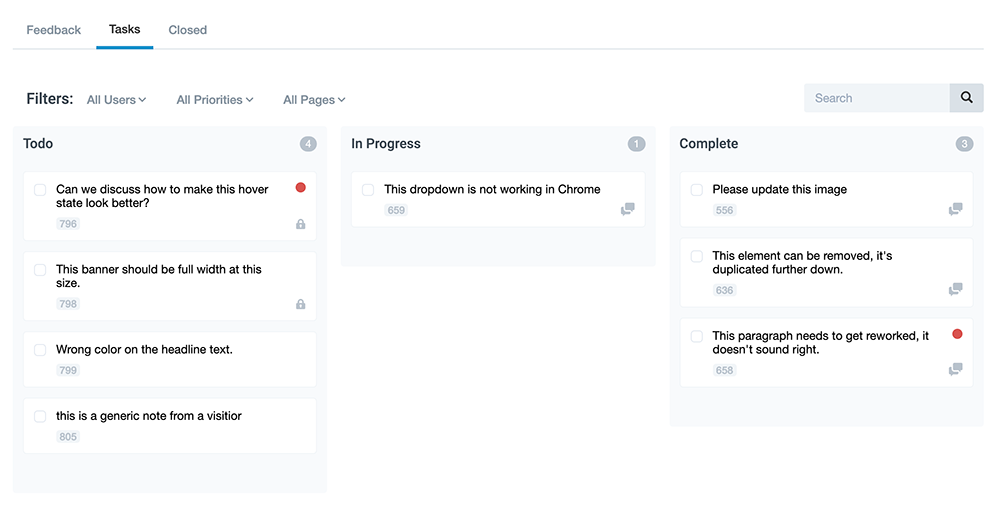Switch to the Feedback tab
The height and width of the screenshot is (511, 1000).
pyautogui.click(x=54, y=30)
